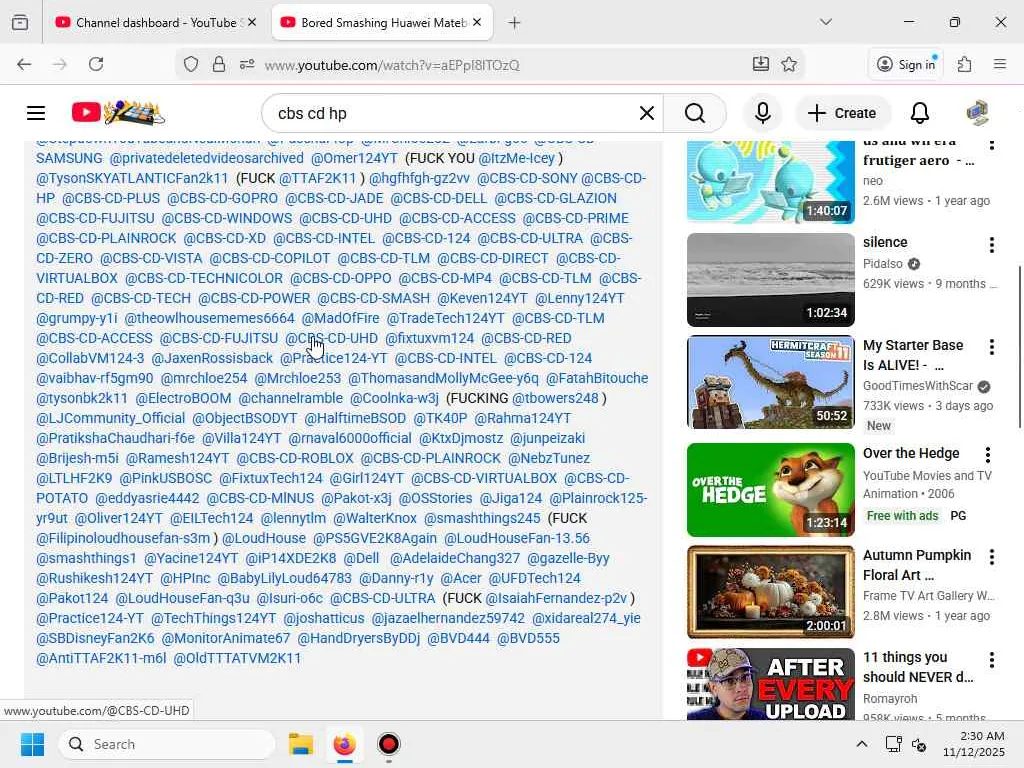Open site permissions icon in address bar
1024x768 pixels.
[x=247, y=64]
